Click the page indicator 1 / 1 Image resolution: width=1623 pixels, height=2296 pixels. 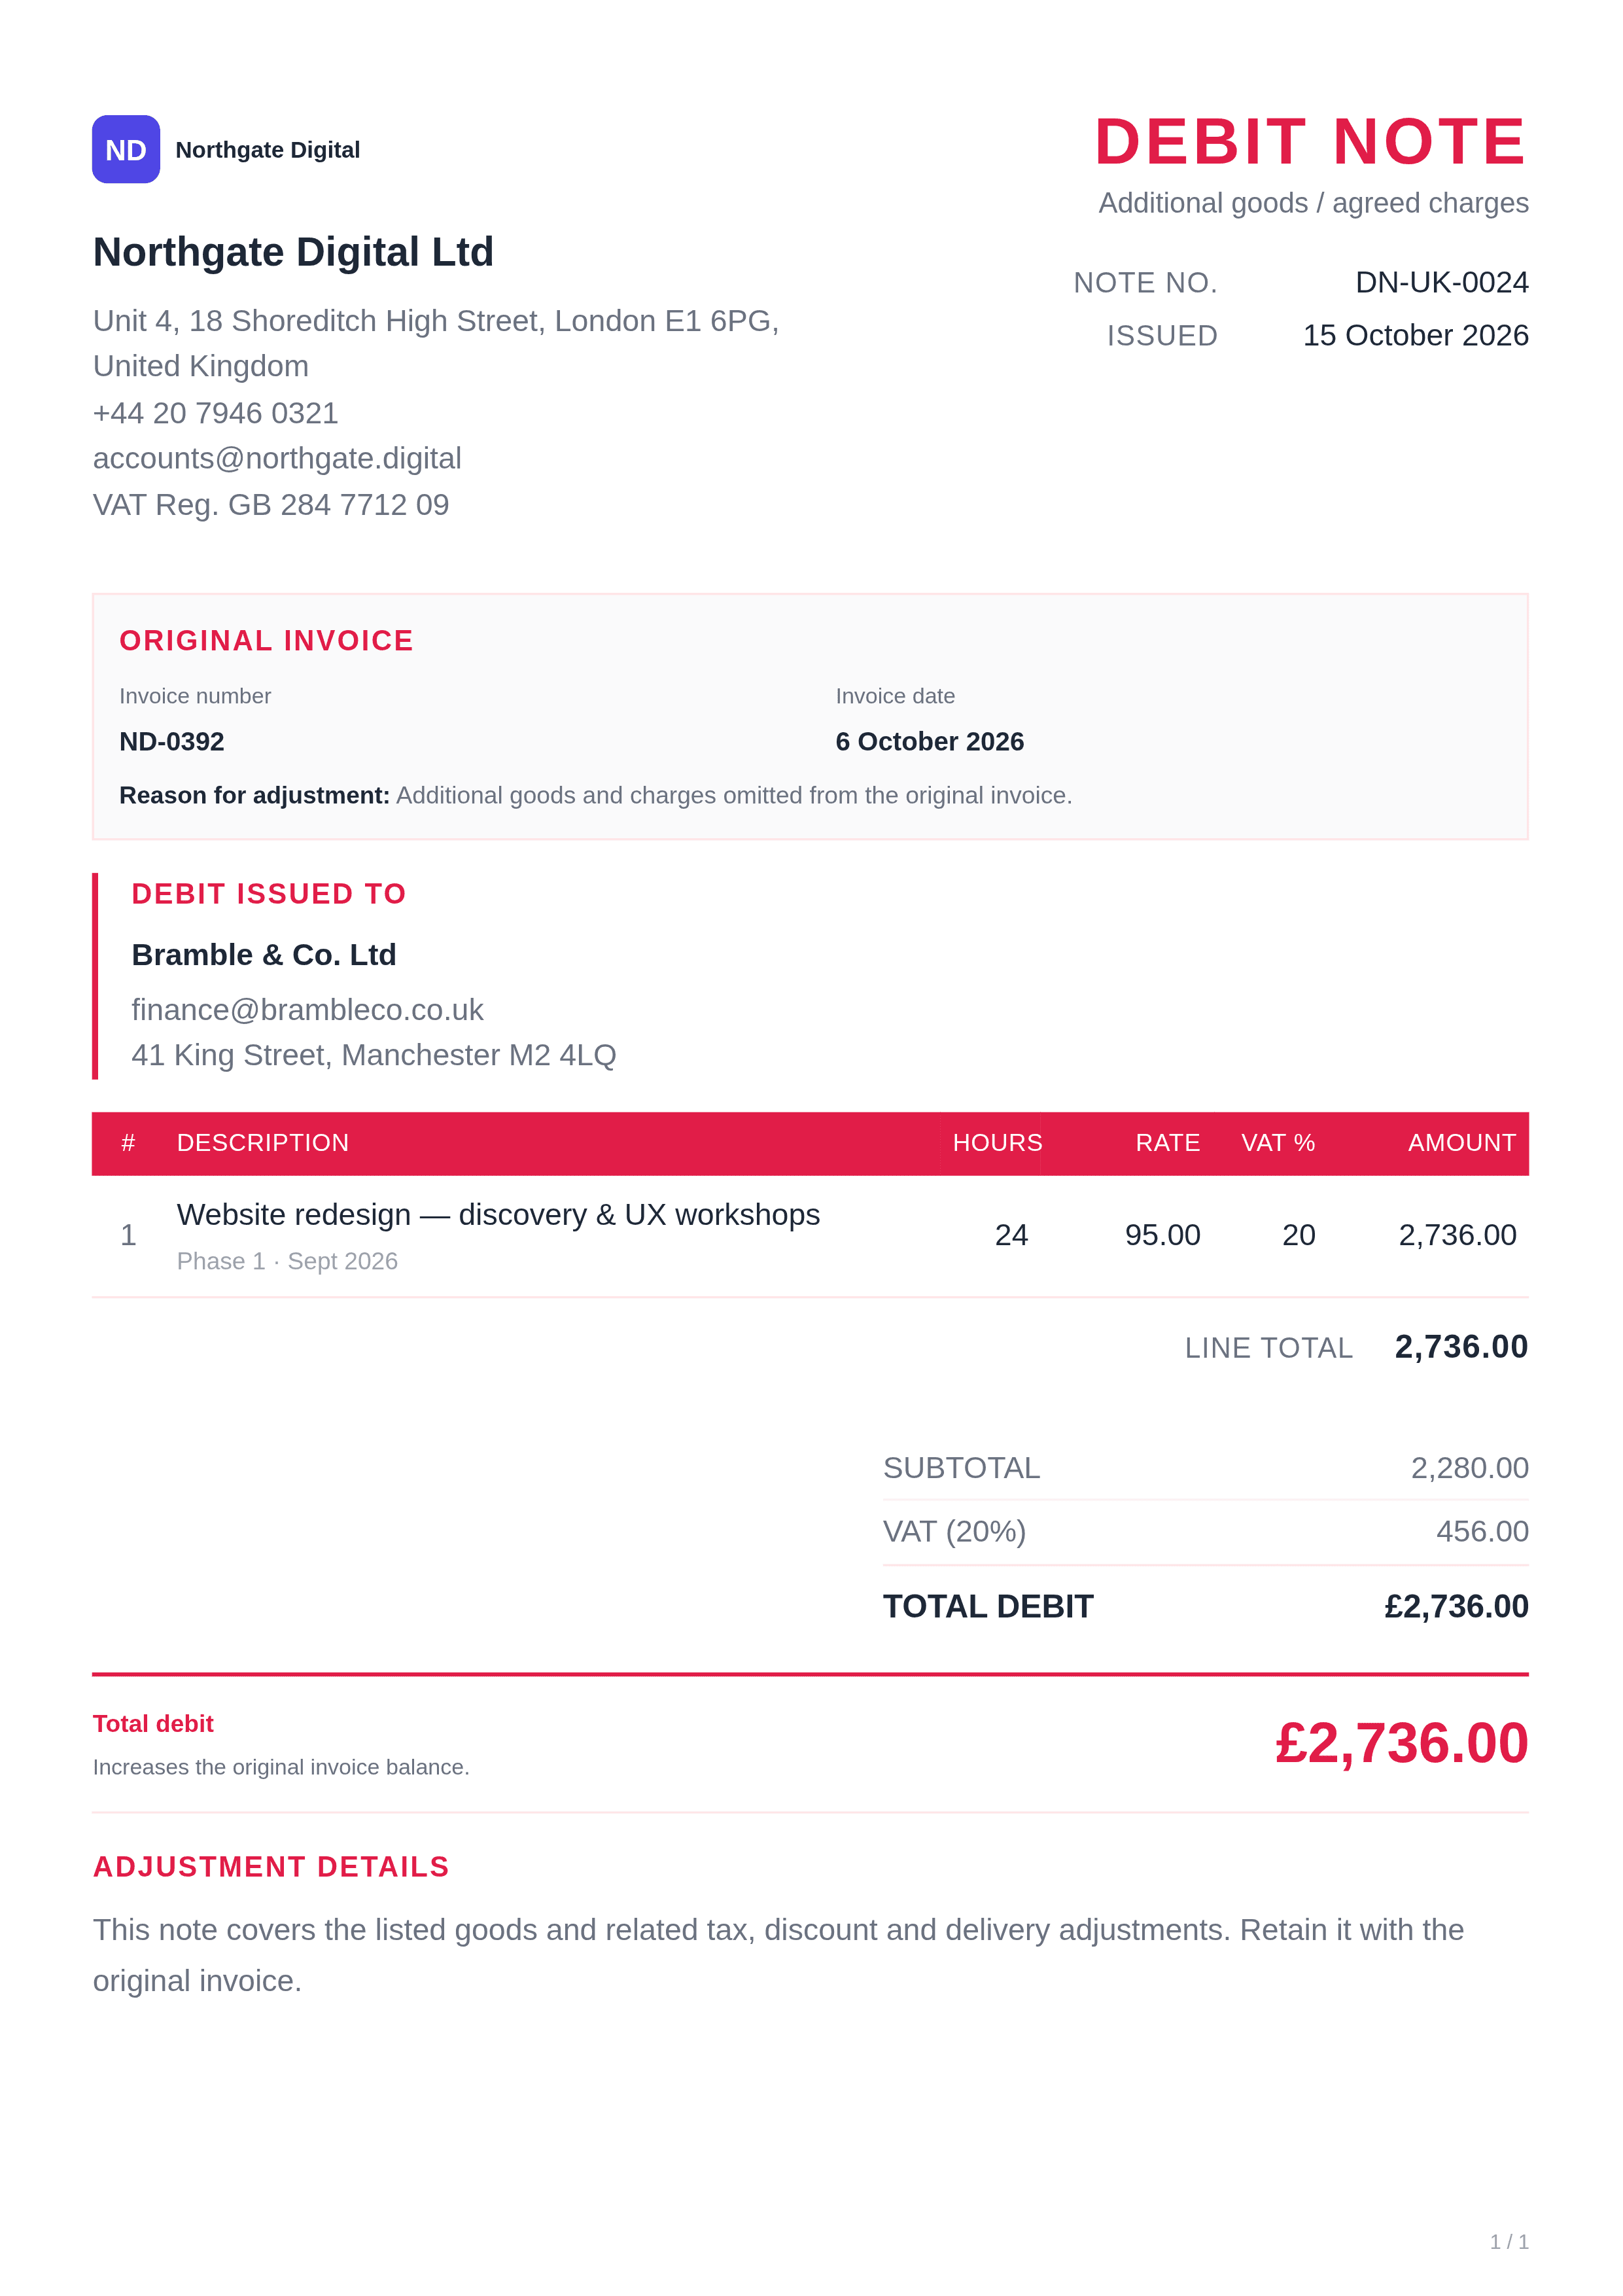pos(1509,2241)
